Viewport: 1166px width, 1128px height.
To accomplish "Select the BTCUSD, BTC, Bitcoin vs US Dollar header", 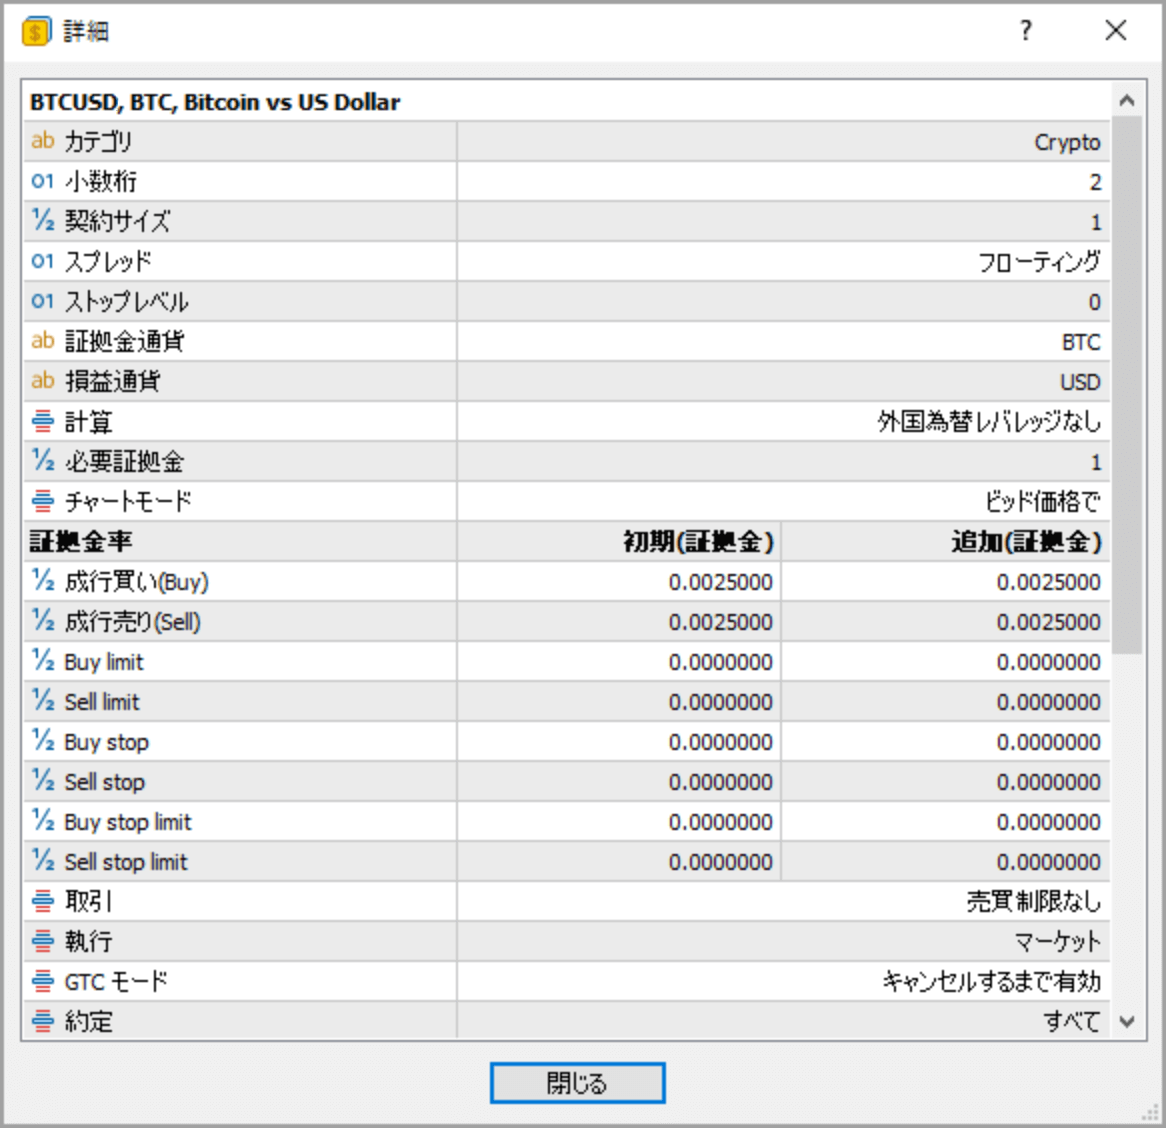I will (x=215, y=102).
